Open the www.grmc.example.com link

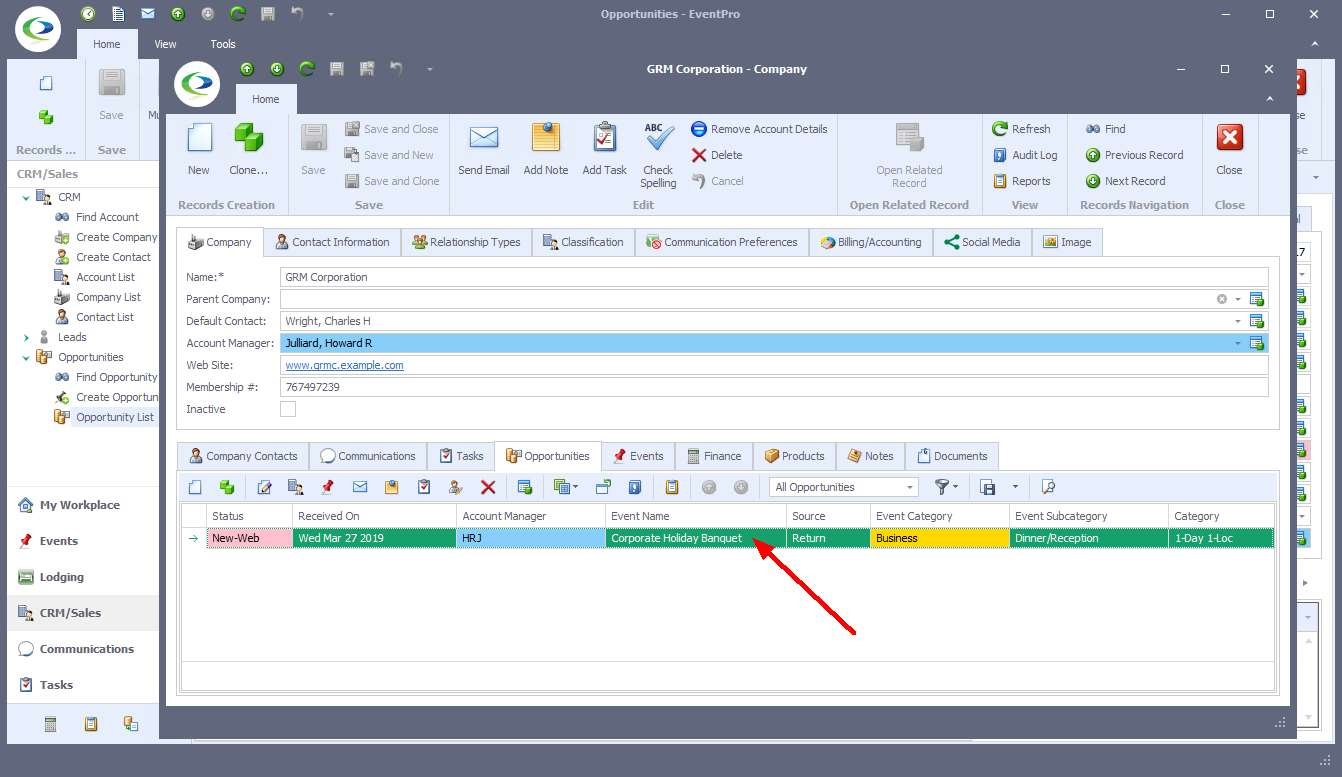tap(345, 366)
